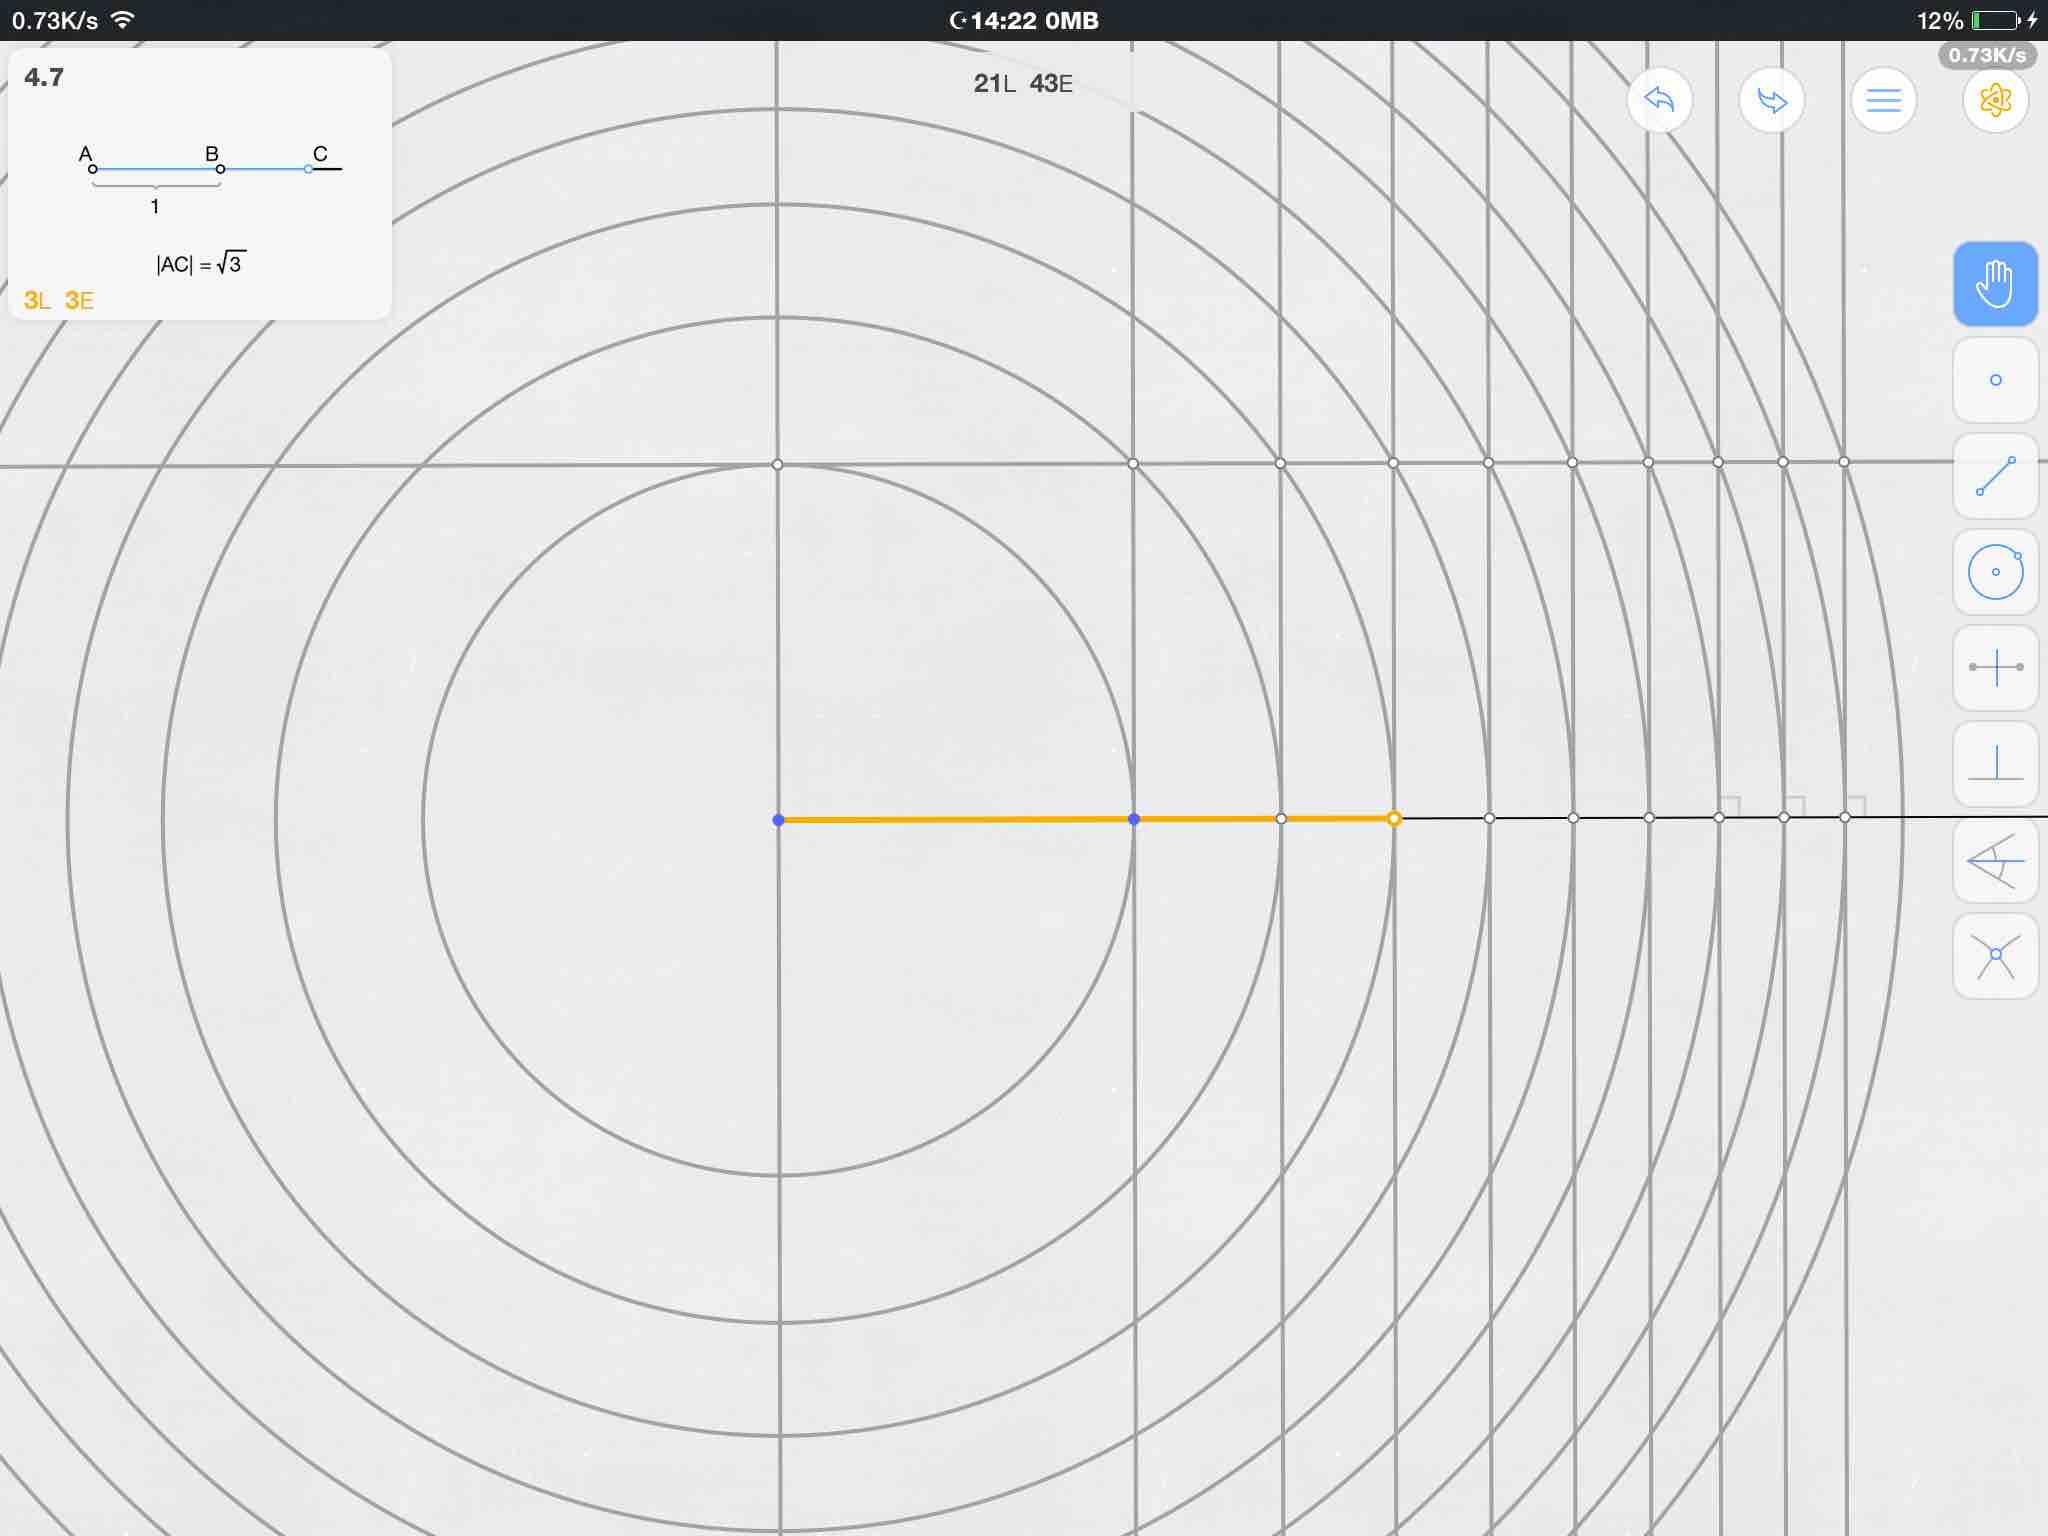Open the level 4.7 task card
2048x1536 pixels.
click(x=200, y=185)
